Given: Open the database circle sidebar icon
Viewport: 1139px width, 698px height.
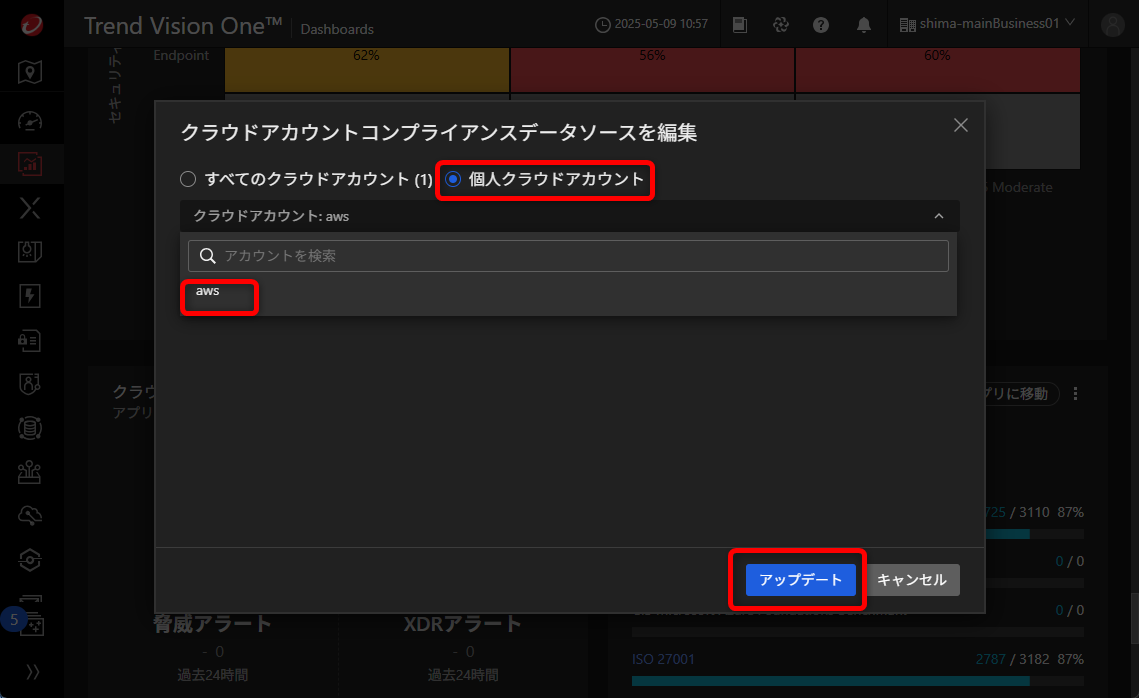Looking at the screenshot, I should pyautogui.click(x=30, y=428).
